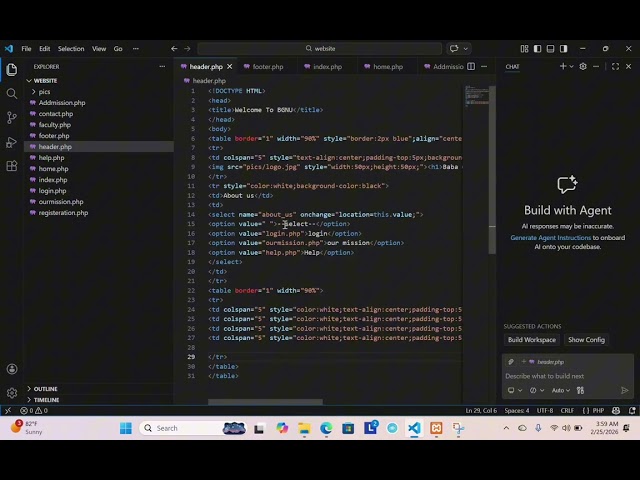Open the Explorer view in activity bar
The height and width of the screenshot is (480, 640).
[12, 70]
